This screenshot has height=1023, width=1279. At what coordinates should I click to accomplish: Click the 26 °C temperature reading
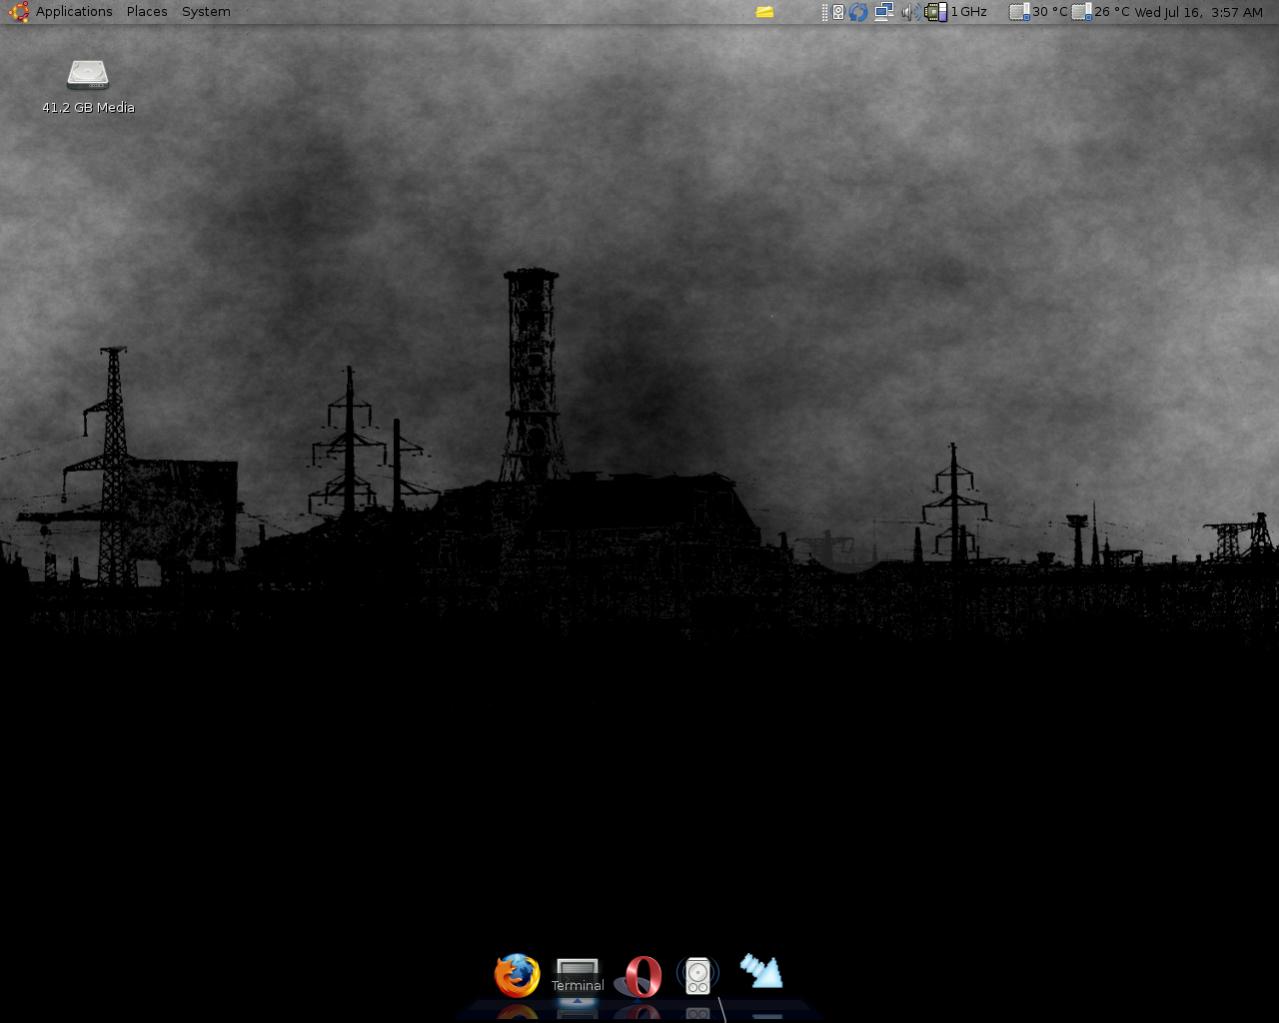click(x=1112, y=12)
